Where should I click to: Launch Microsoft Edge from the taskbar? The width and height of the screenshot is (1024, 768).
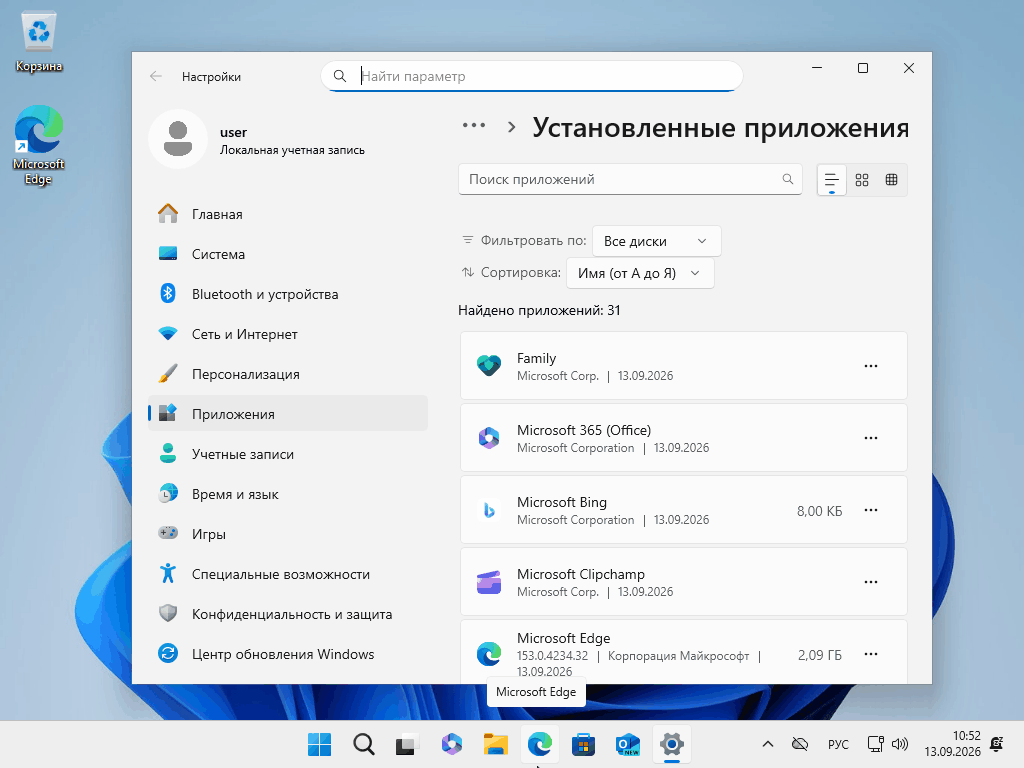click(x=540, y=744)
